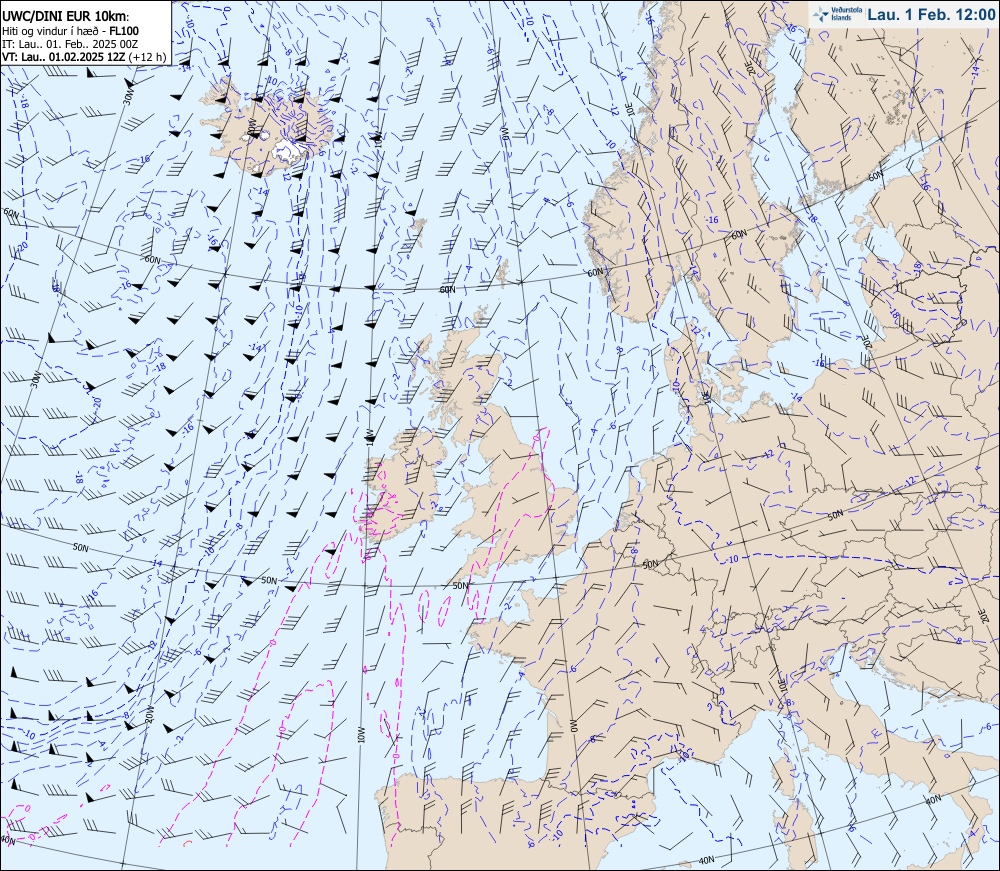Image resolution: width=1000 pixels, height=871 pixels.
Task: Click the island of Ireland on the map
Action: coord(403,486)
